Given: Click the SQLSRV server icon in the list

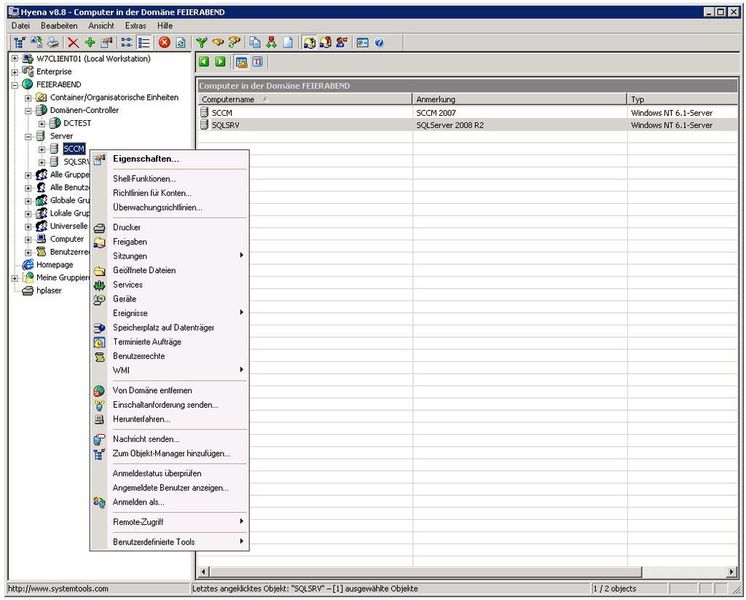Looking at the screenshot, I should tap(205, 125).
